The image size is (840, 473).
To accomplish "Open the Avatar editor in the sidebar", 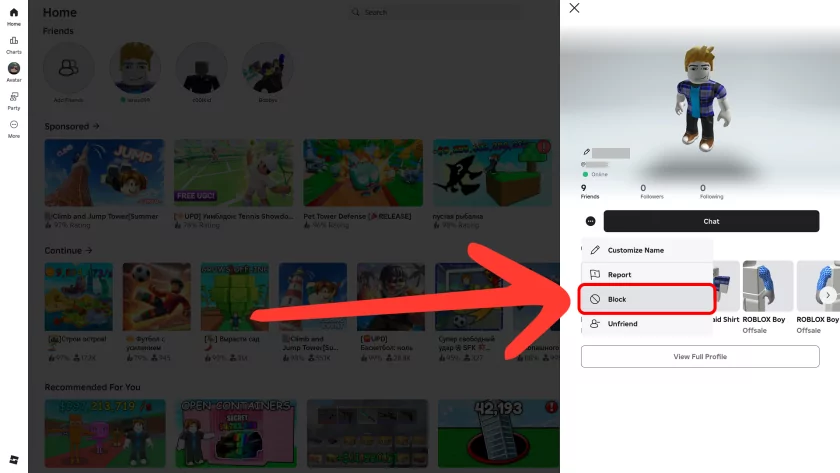I will tap(14, 72).
